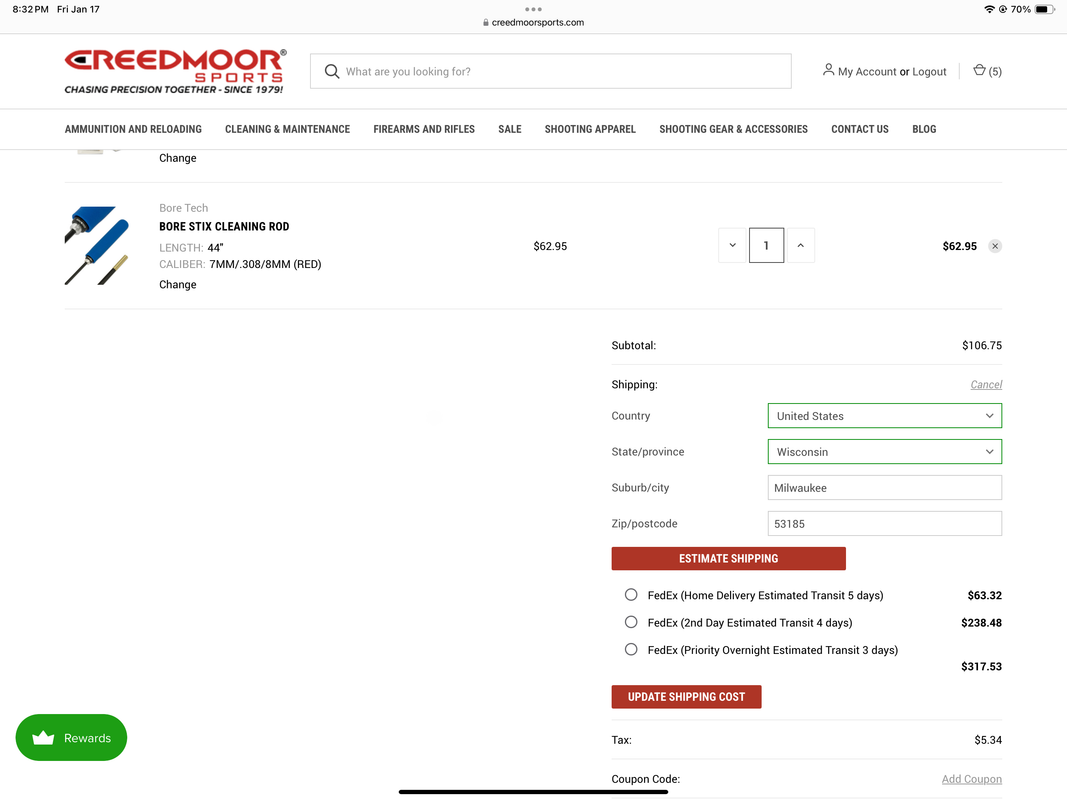Click the Change link above the Bore Stix row
The image size is (1067, 800).
click(178, 158)
